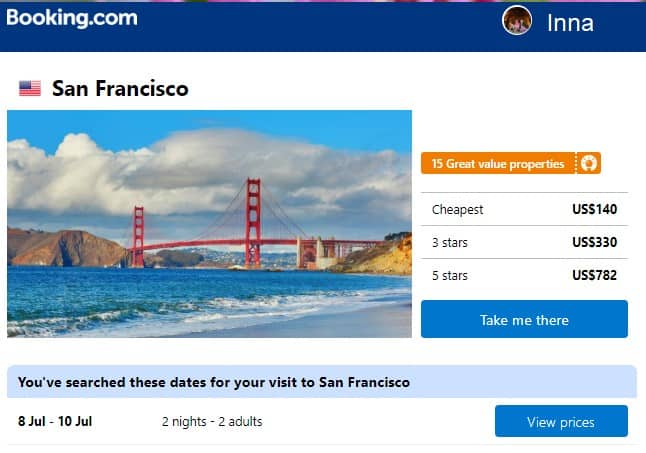Click the US$140 cheapest price

(x=594, y=210)
